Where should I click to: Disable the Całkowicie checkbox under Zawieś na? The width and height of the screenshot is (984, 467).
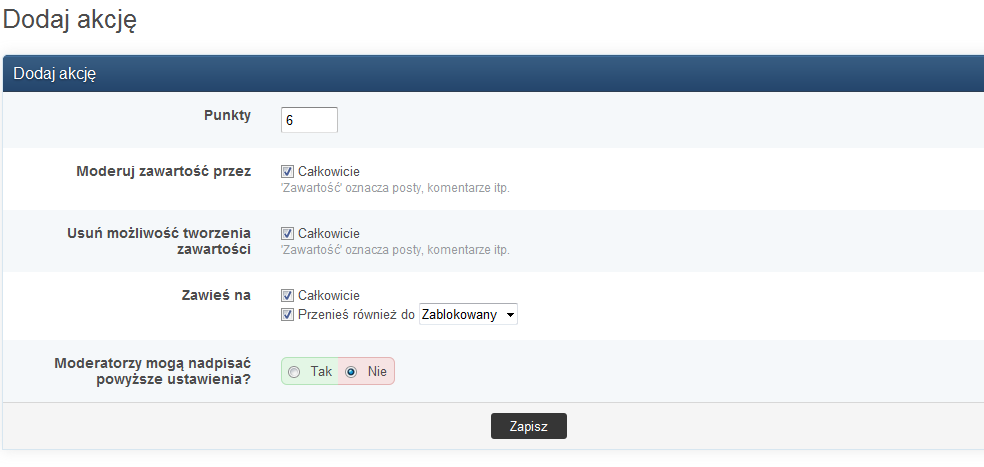tap(288, 296)
